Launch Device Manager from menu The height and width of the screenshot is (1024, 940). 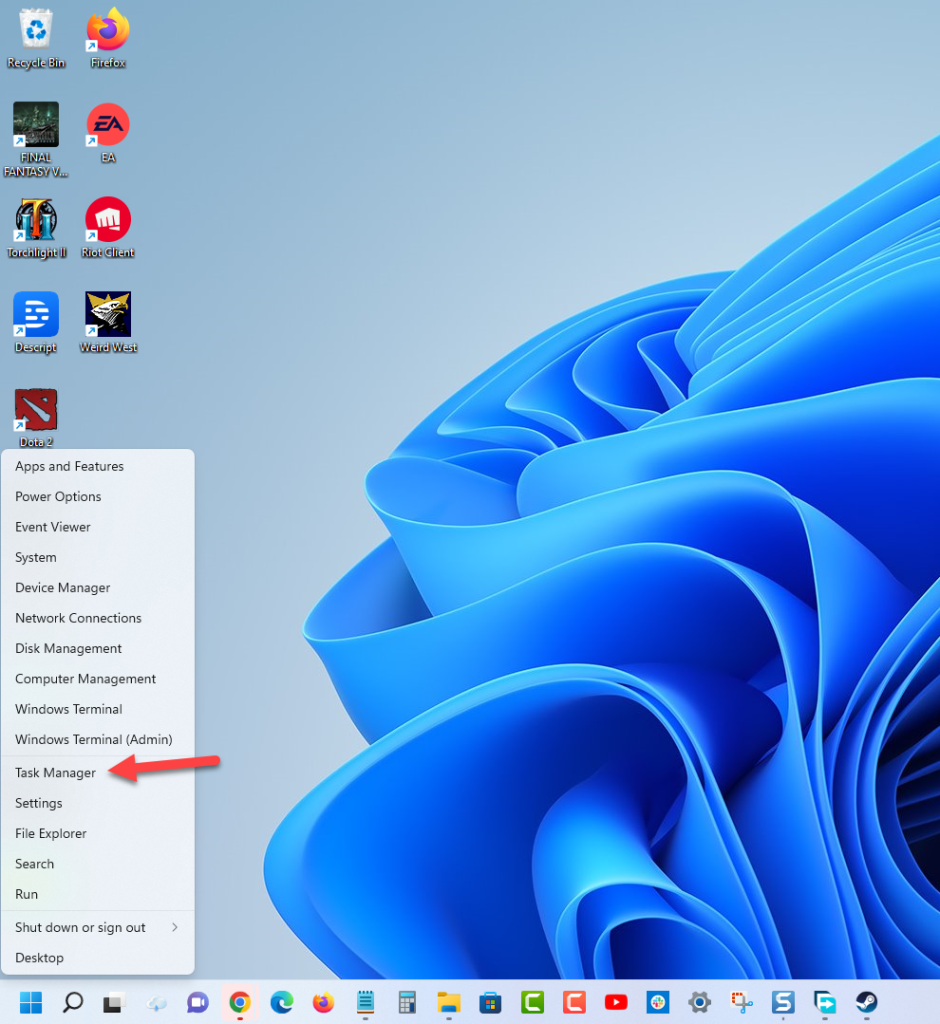(x=98, y=588)
